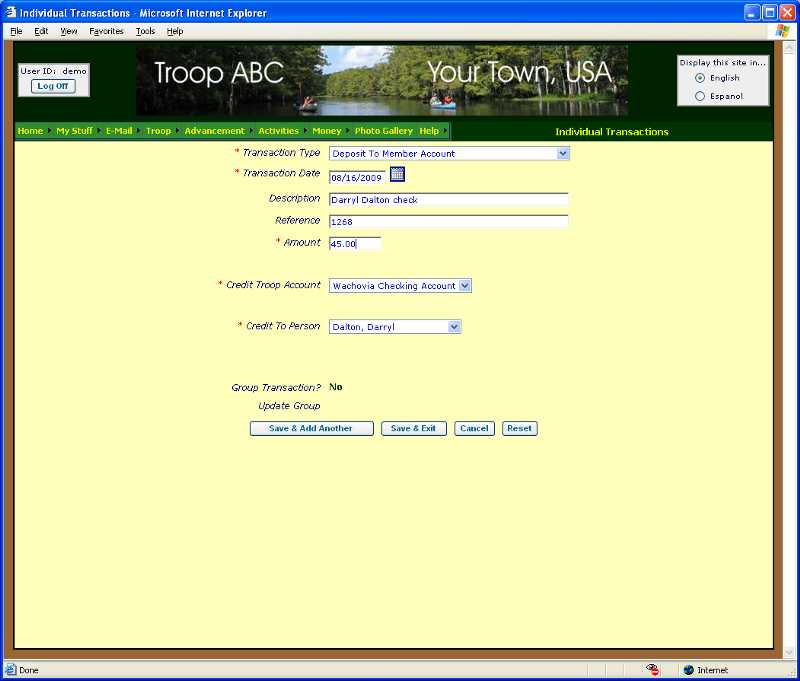Screen dimensions: 800x681
Task: Click the Done page icon in status bar
Action: click(x=10, y=670)
